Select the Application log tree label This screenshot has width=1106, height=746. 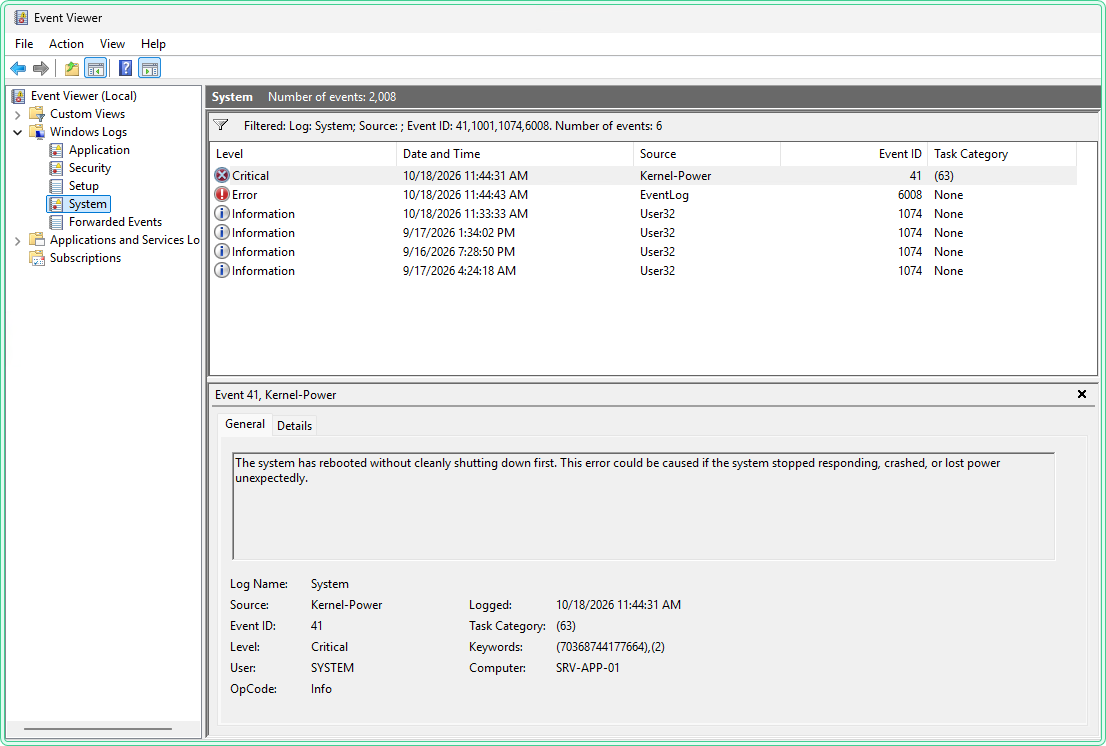coord(99,150)
